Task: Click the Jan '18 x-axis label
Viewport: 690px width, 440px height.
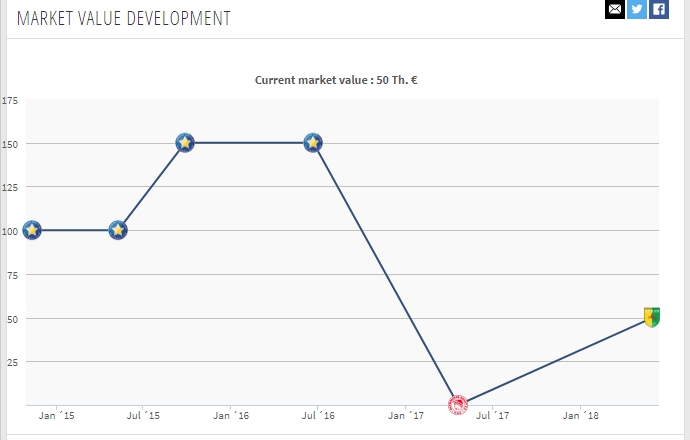Action: 581,415
